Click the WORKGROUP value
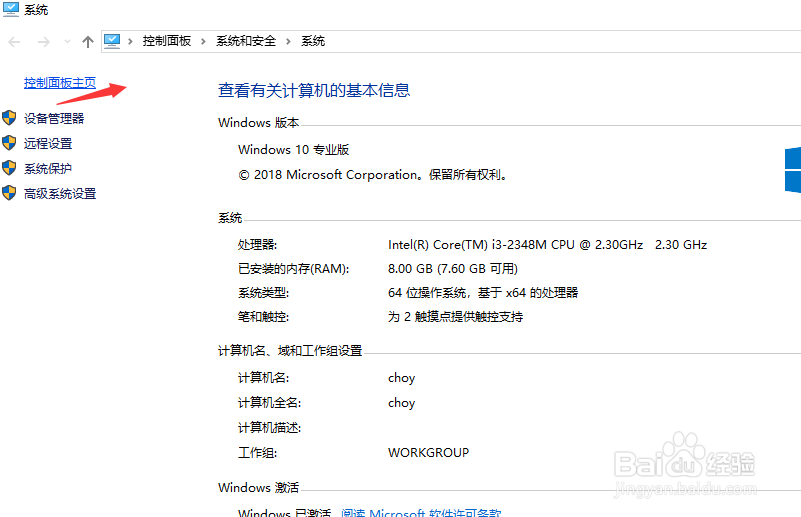Screen dimensions: 801x517 click(428, 453)
